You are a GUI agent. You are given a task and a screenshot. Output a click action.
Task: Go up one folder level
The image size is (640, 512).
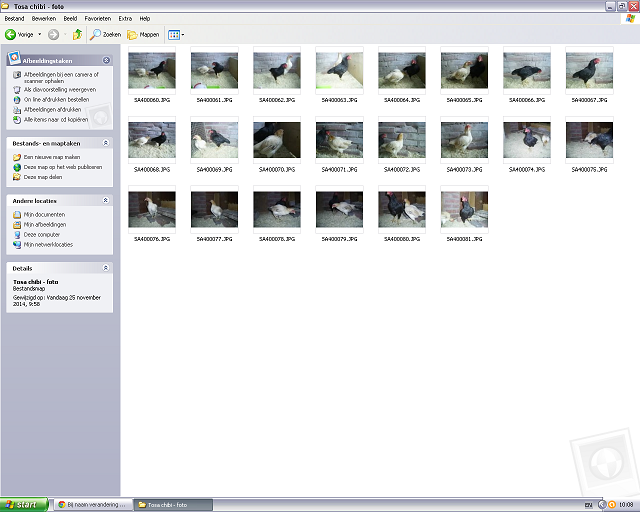coord(77,35)
